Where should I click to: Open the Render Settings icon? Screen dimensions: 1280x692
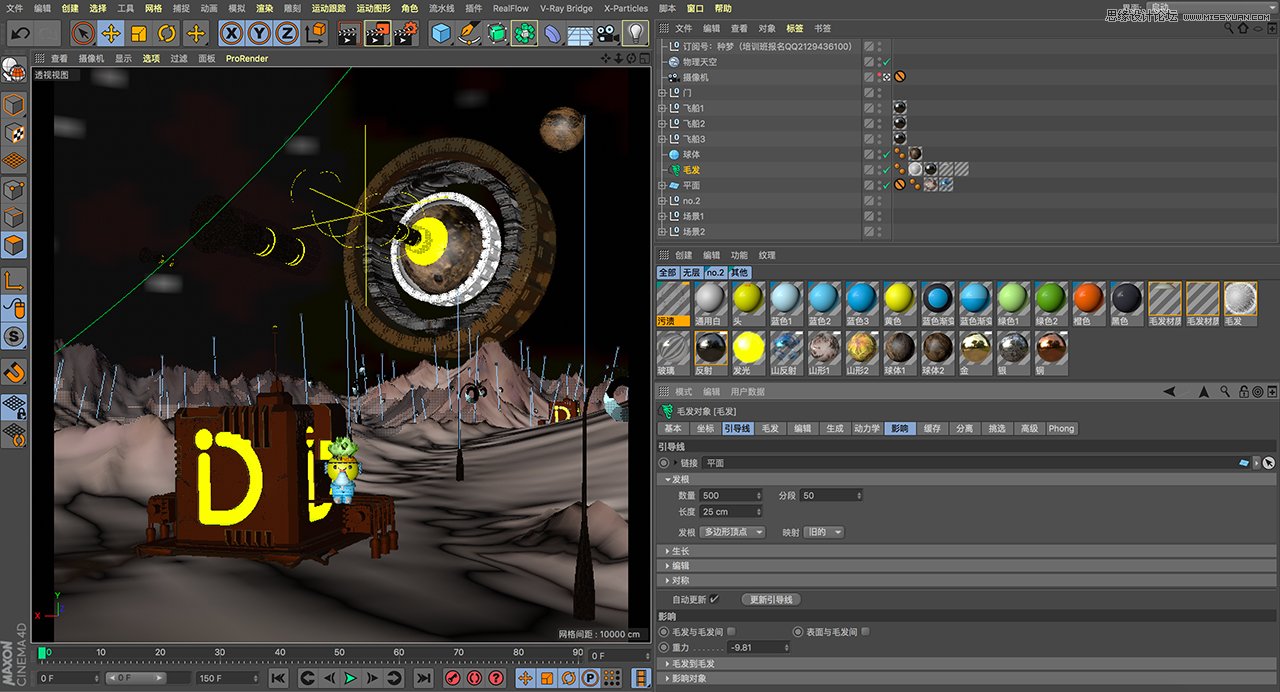(x=402, y=32)
